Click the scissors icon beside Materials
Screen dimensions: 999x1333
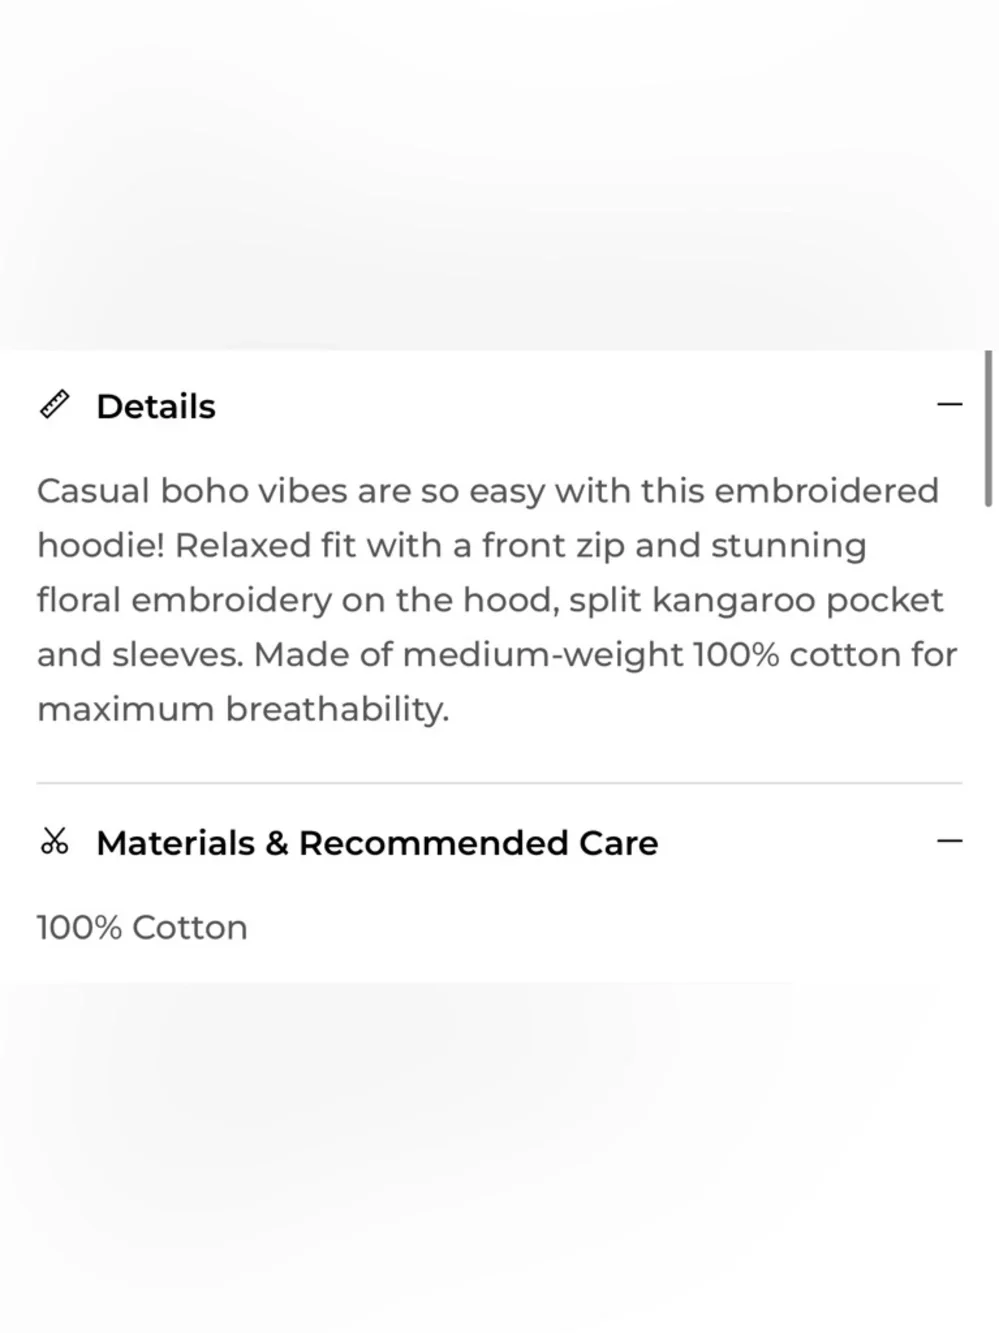(54, 842)
